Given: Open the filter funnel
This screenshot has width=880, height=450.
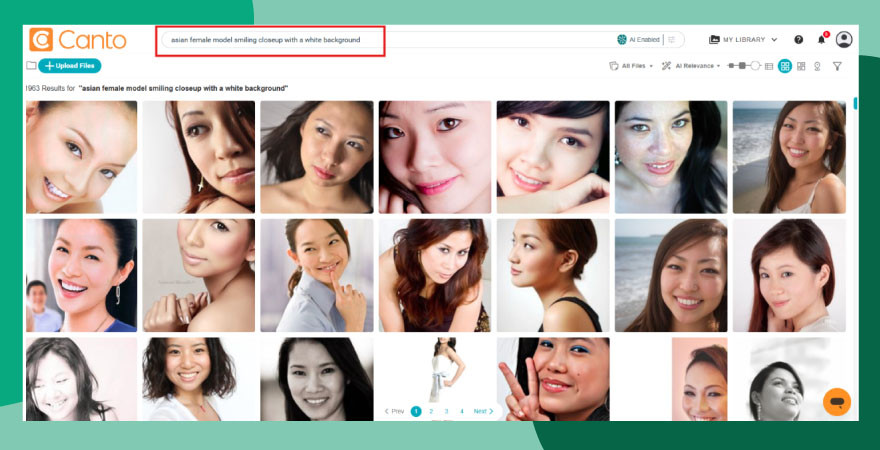Looking at the screenshot, I should pyautogui.click(x=837, y=66).
